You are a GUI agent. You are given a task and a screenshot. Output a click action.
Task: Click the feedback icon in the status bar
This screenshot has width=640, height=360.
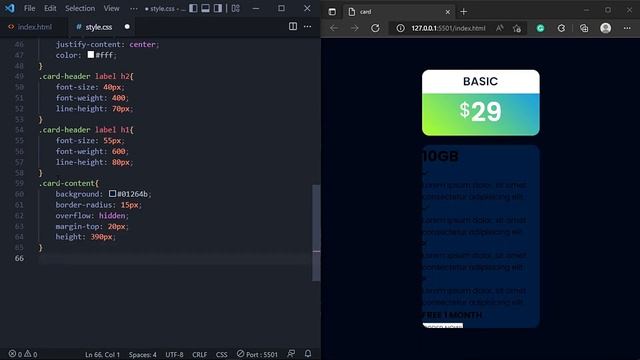[291, 354]
